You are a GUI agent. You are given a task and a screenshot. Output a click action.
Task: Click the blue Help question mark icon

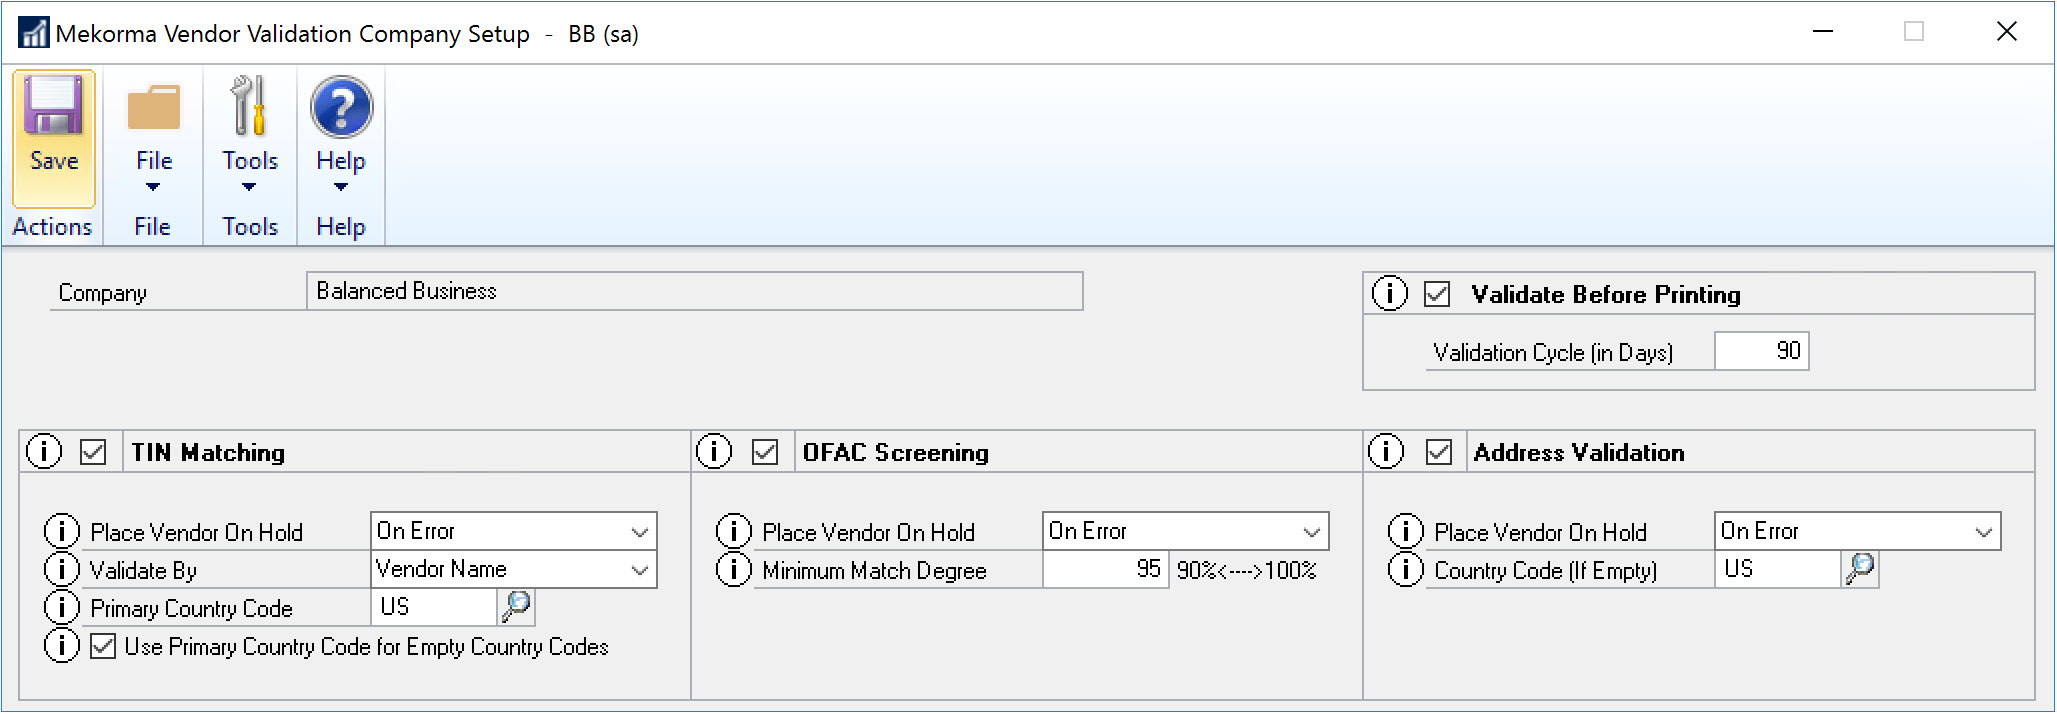[x=341, y=108]
